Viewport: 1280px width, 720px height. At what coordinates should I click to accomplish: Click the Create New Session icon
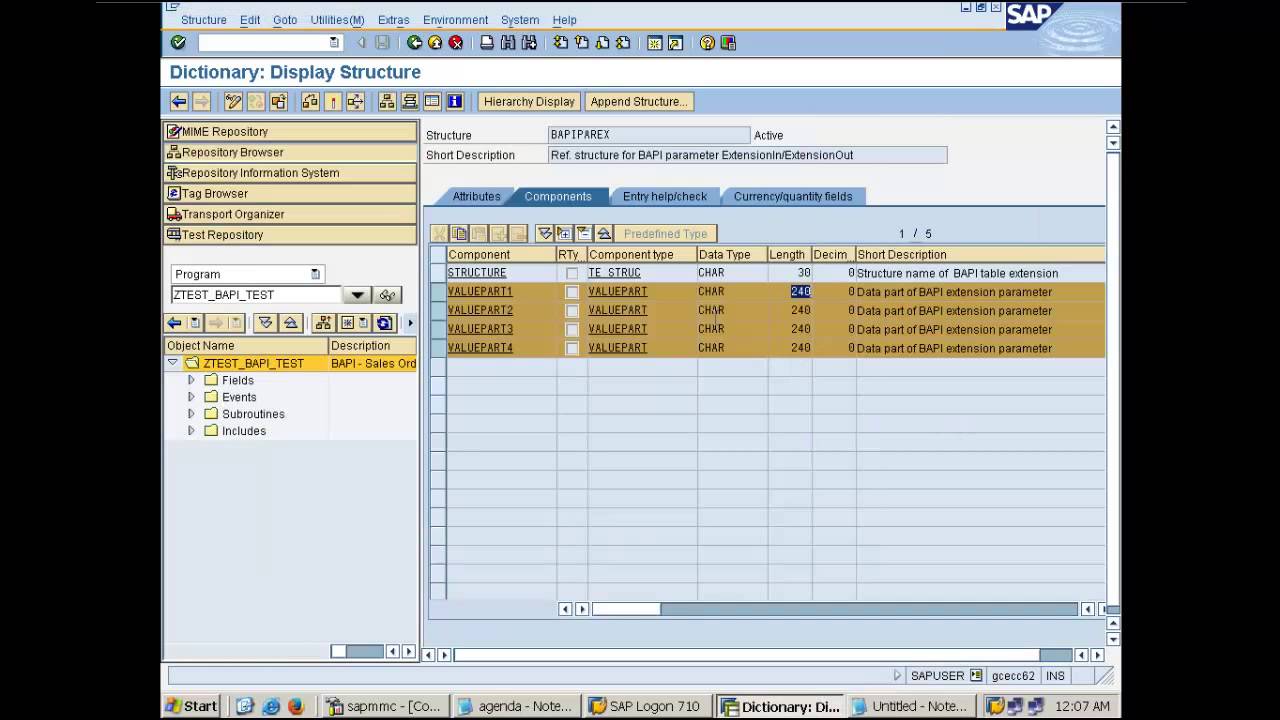tap(654, 43)
